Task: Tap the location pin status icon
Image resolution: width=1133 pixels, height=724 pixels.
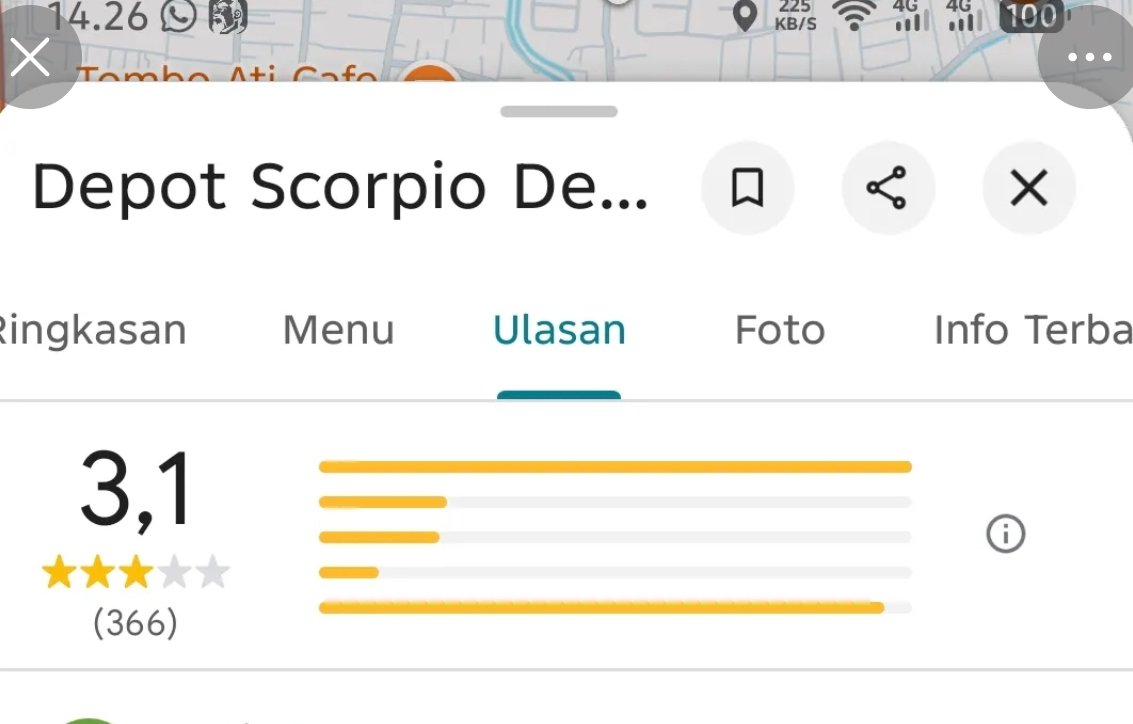Action: pos(745,15)
